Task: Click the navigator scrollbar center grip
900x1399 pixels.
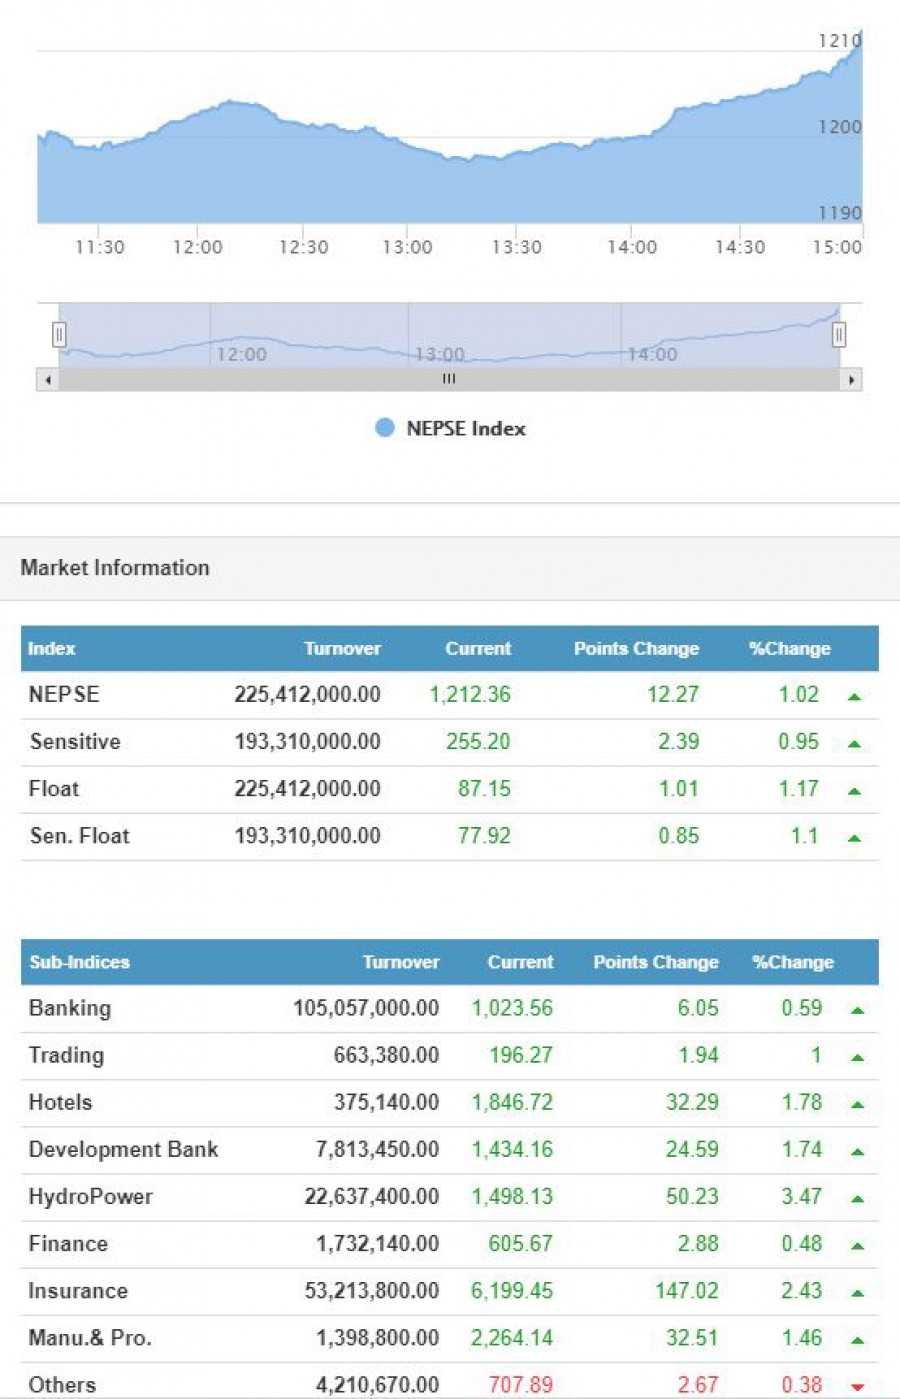Action: [x=449, y=380]
